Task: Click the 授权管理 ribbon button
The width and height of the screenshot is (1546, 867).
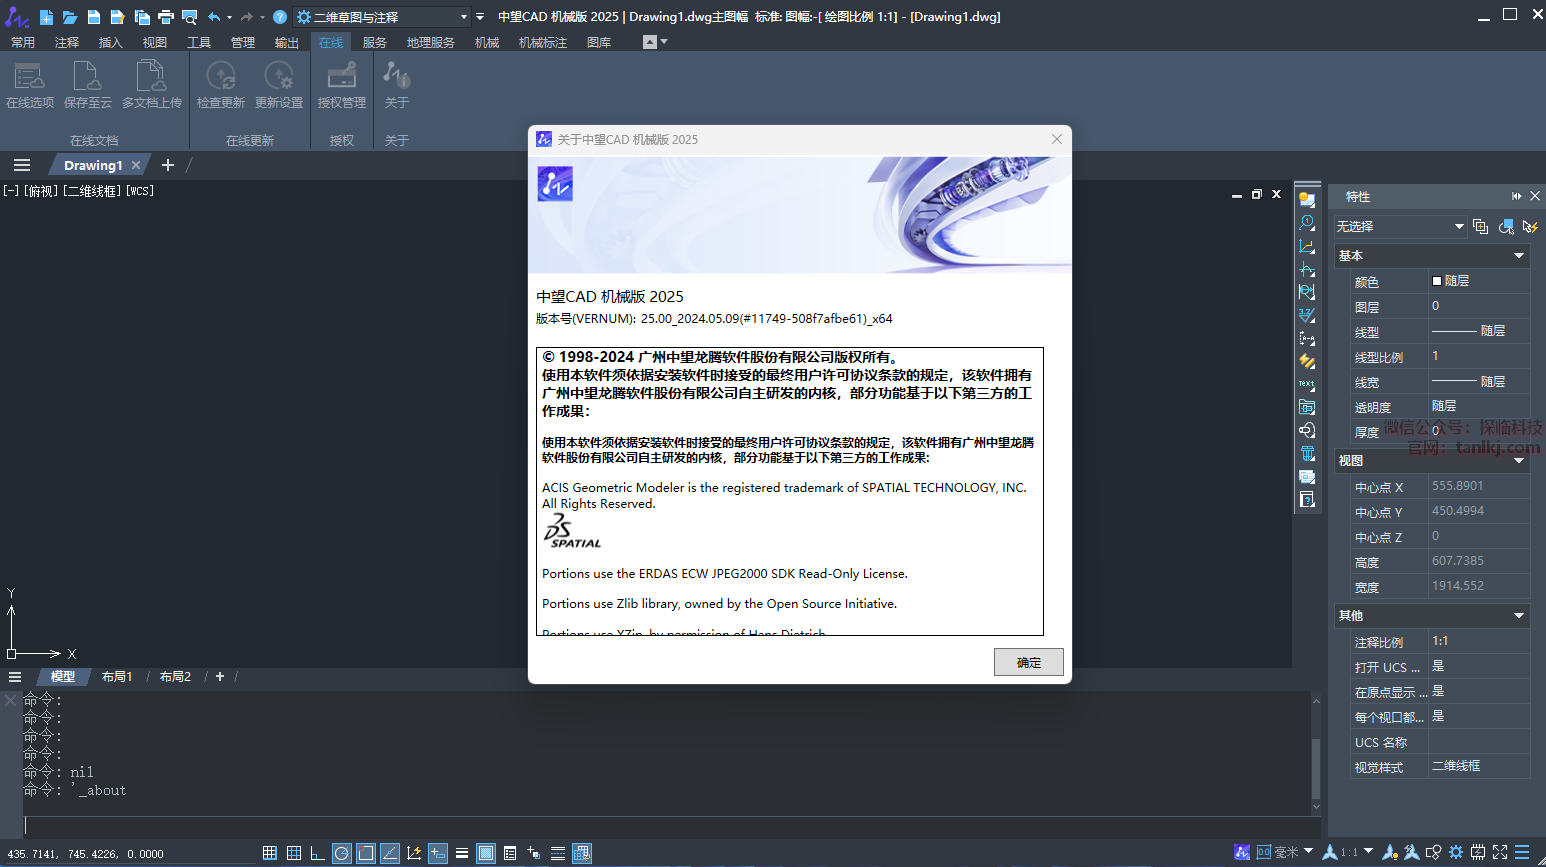Action: 342,85
